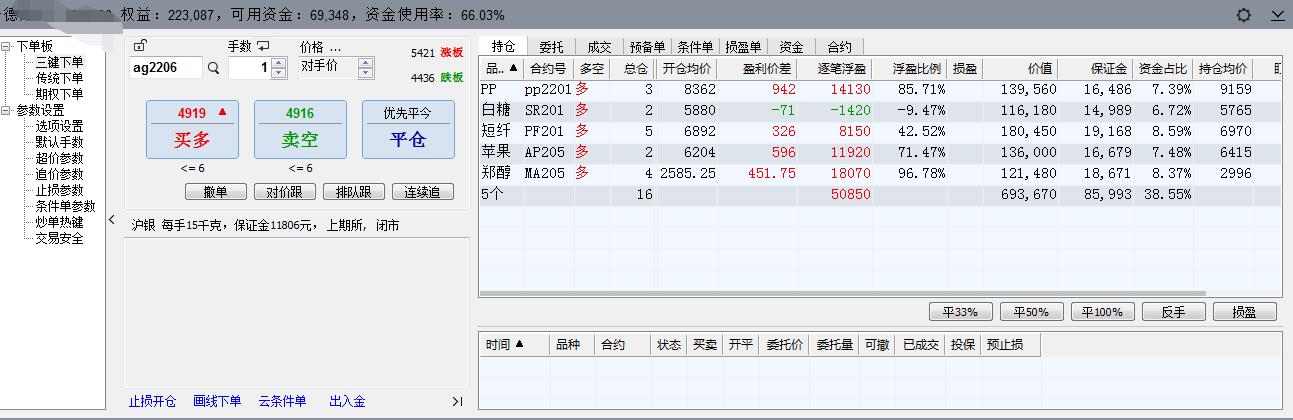Collapse the 下单板 tree node
The height and width of the screenshot is (420, 1293).
7,46
